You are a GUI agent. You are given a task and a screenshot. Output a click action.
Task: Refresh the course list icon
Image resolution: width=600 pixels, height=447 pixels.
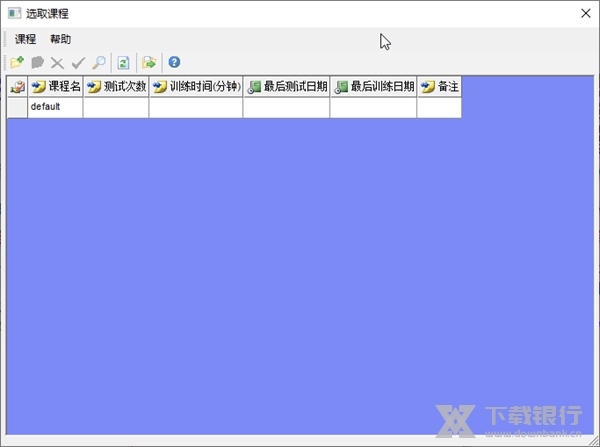(x=124, y=62)
